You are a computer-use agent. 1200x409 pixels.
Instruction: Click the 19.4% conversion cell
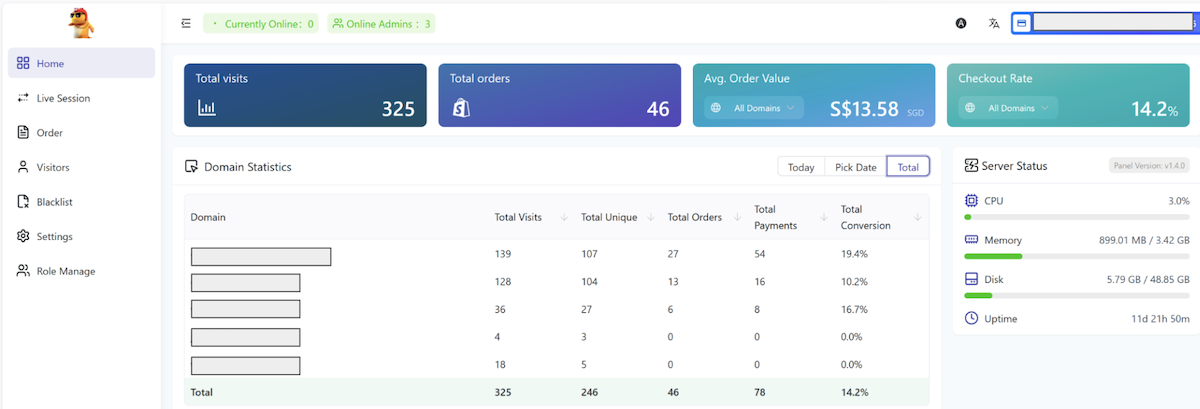[x=854, y=254]
